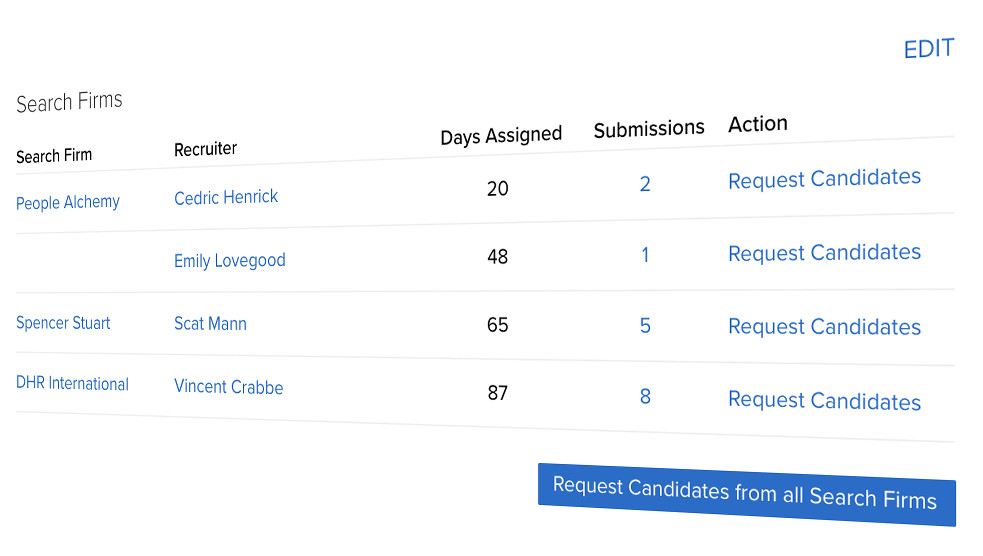Click the Days Assigned column header

pyautogui.click(x=501, y=135)
